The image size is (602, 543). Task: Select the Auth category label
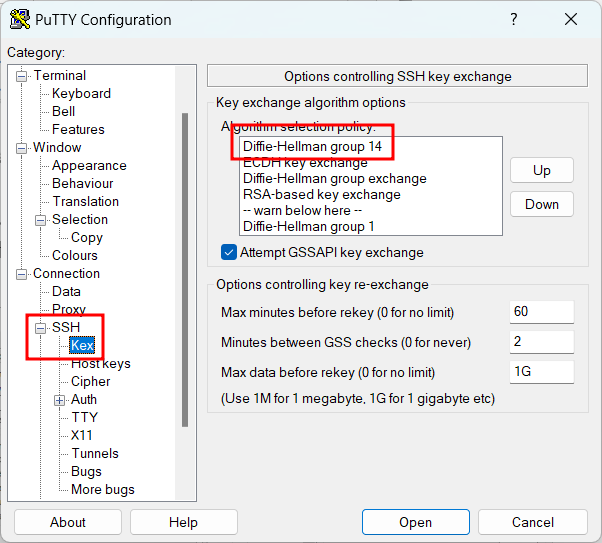click(x=84, y=399)
